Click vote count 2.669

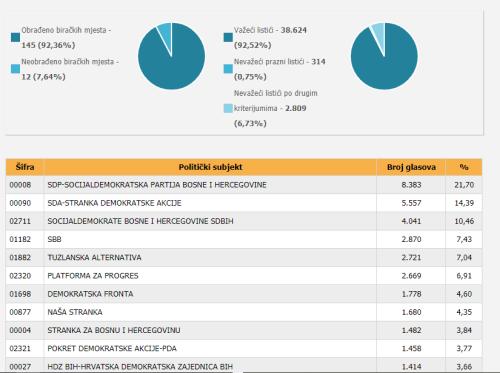pyautogui.click(x=411, y=276)
